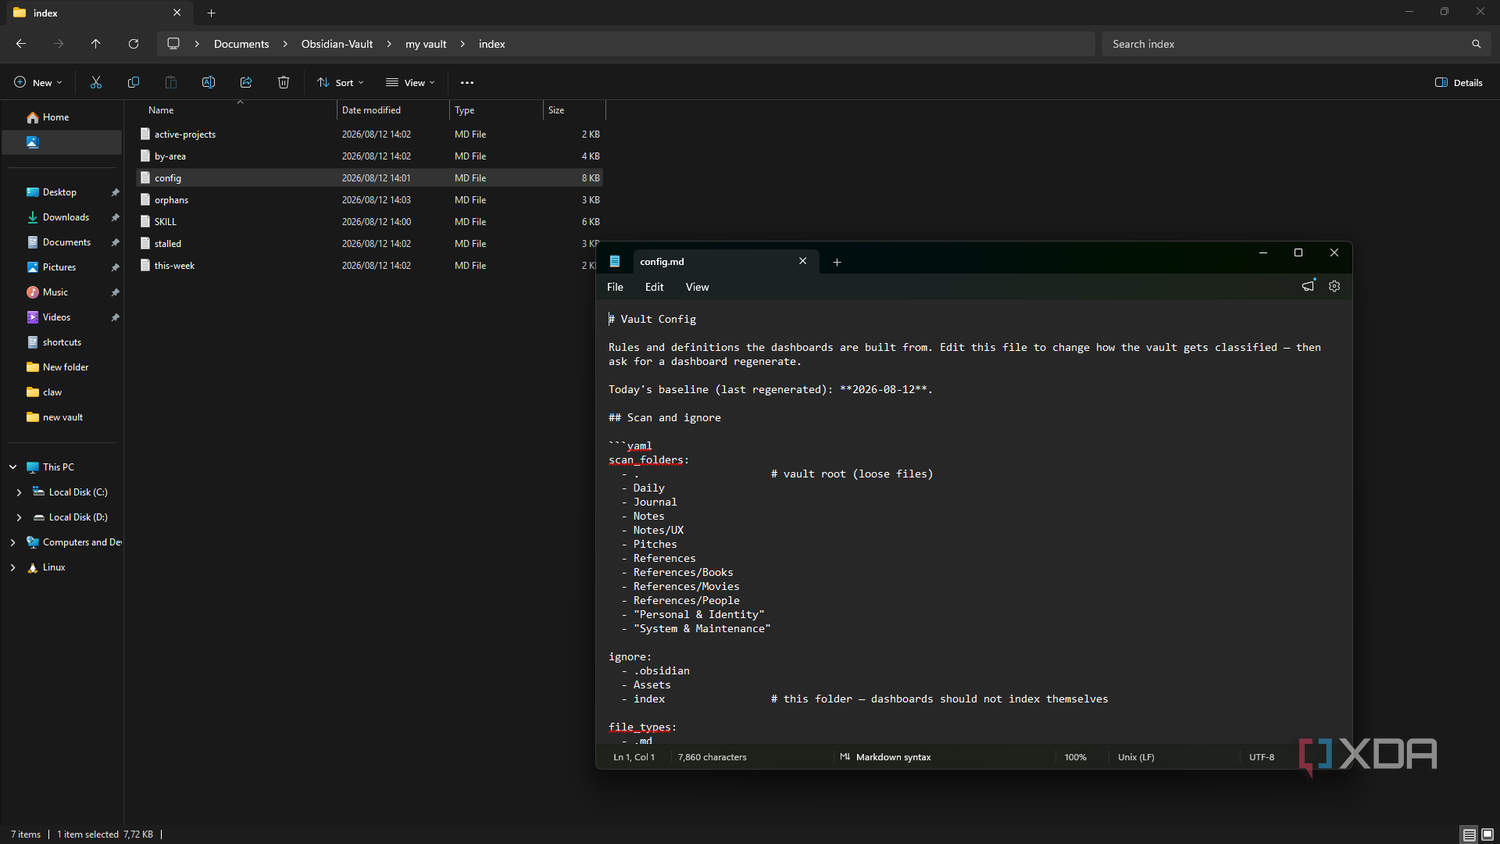Click the search magnifier icon
Viewport: 1500px width, 844px height.
(1476, 44)
